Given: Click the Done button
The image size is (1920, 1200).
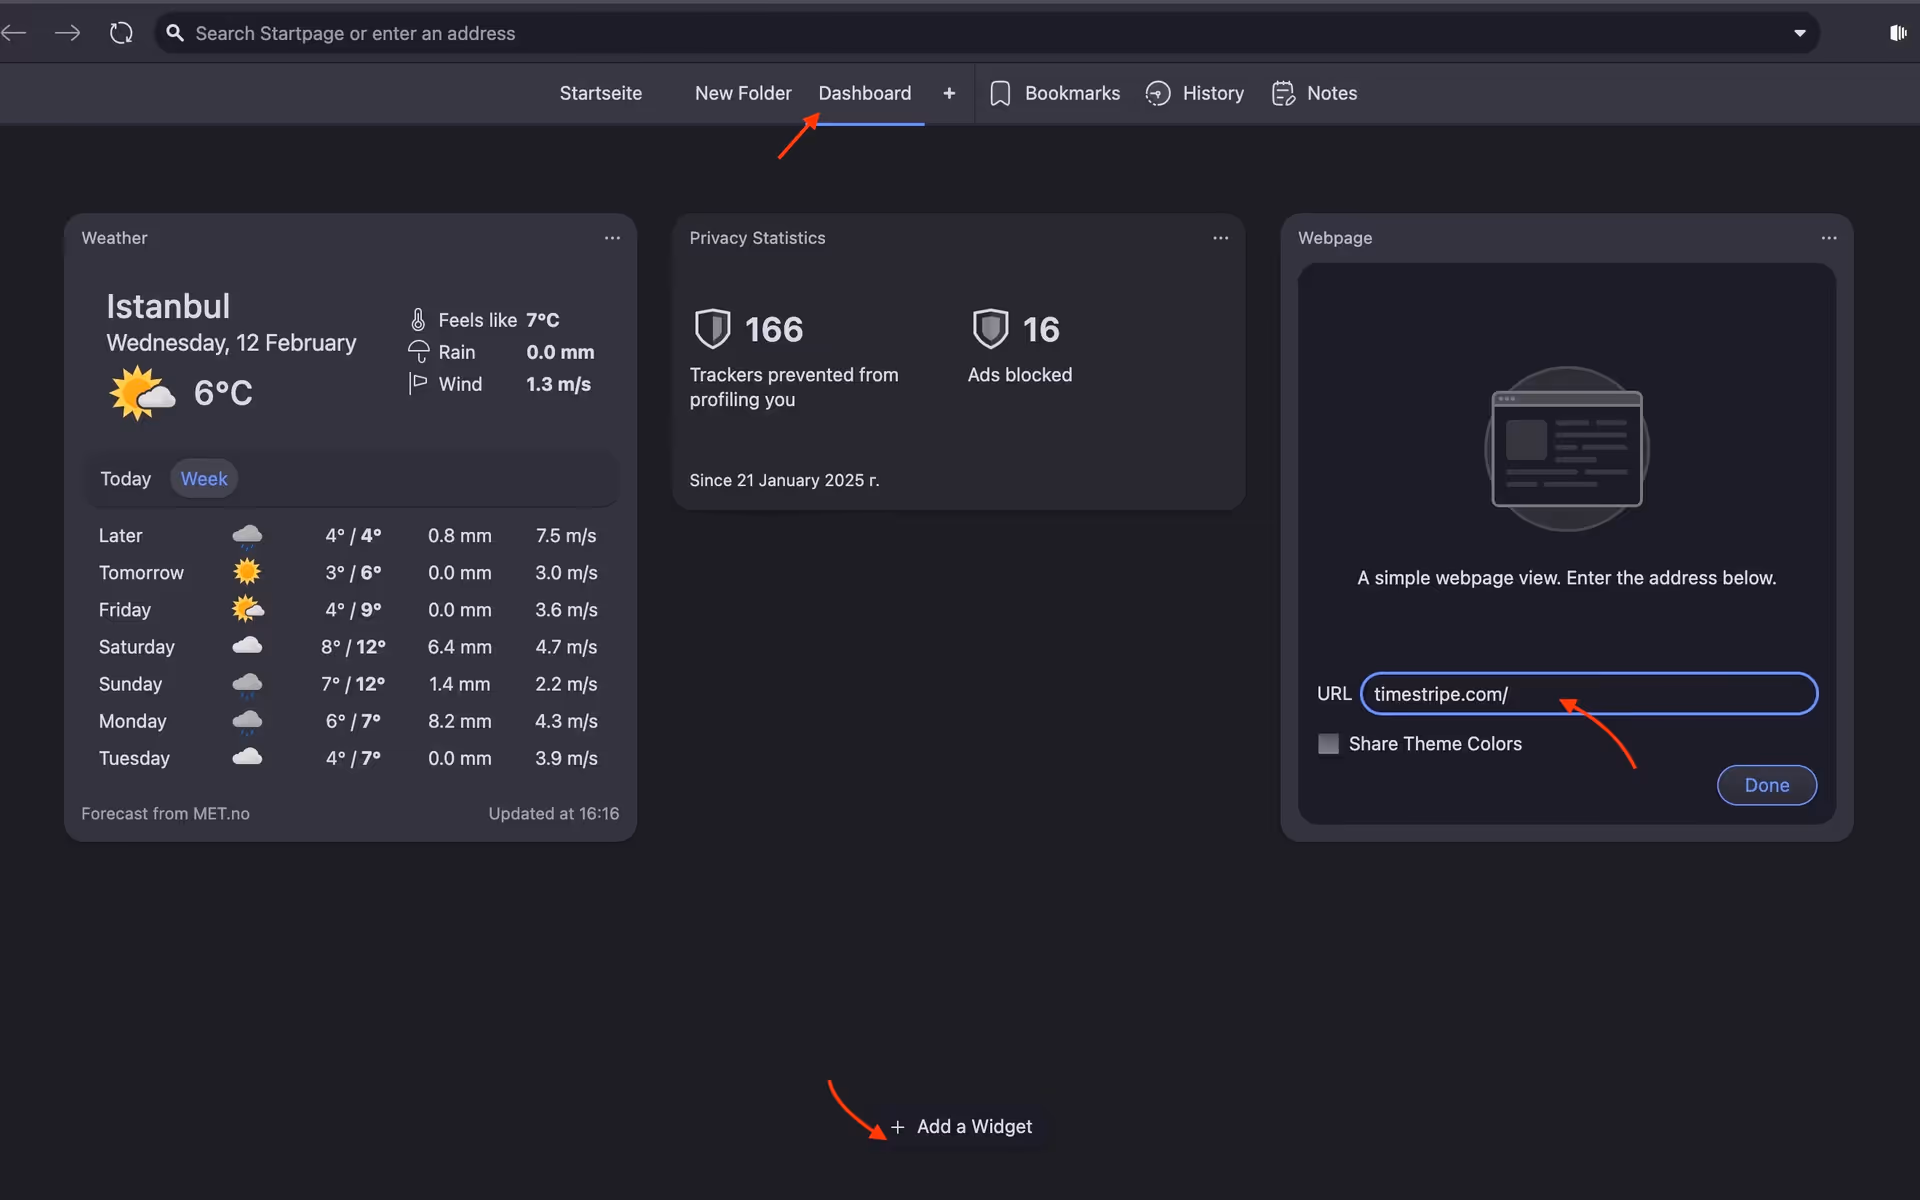Looking at the screenshot, I should click(x=1766, y=786).
